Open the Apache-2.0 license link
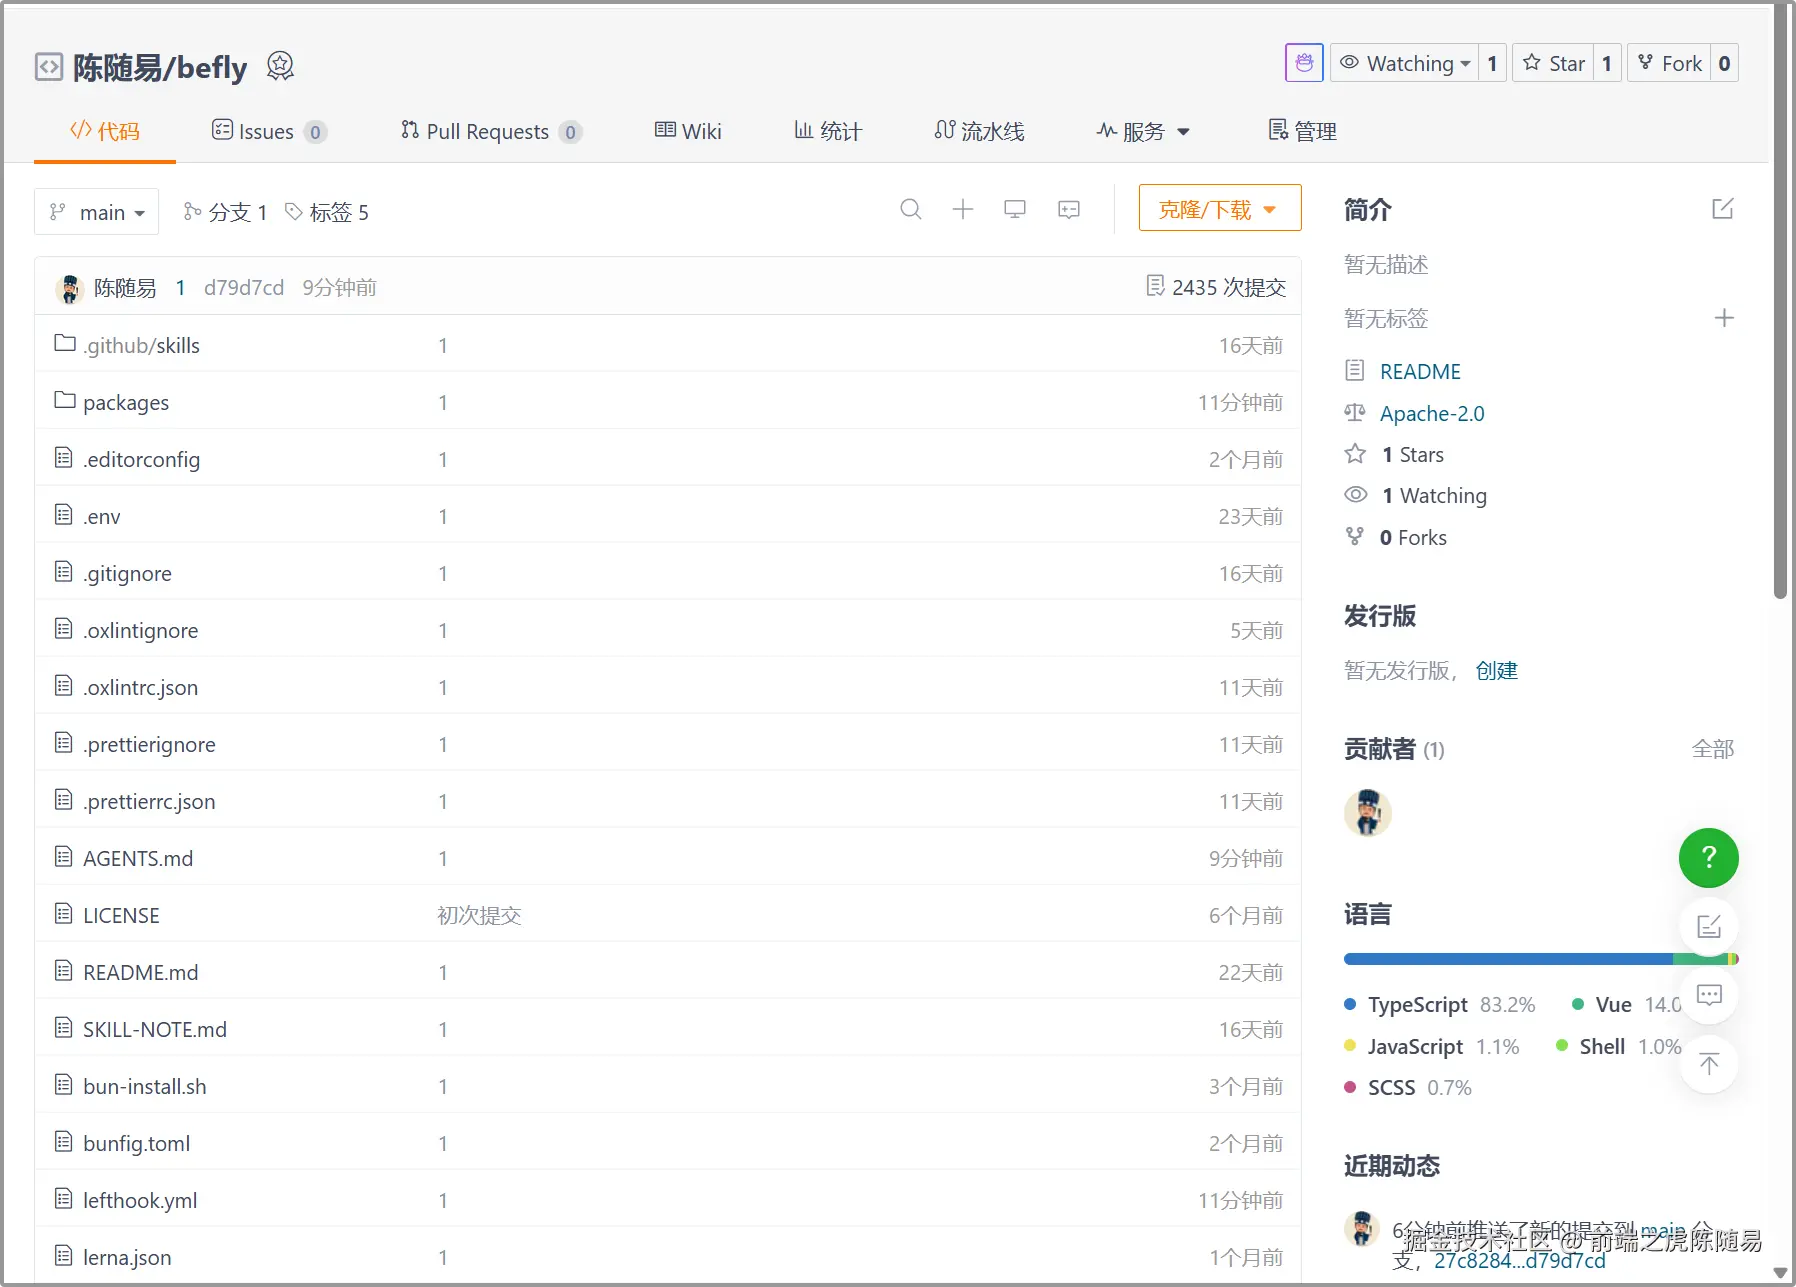Image resolution: width=1796 pixels, height=1287 pixels. (x=1431, y=413)
